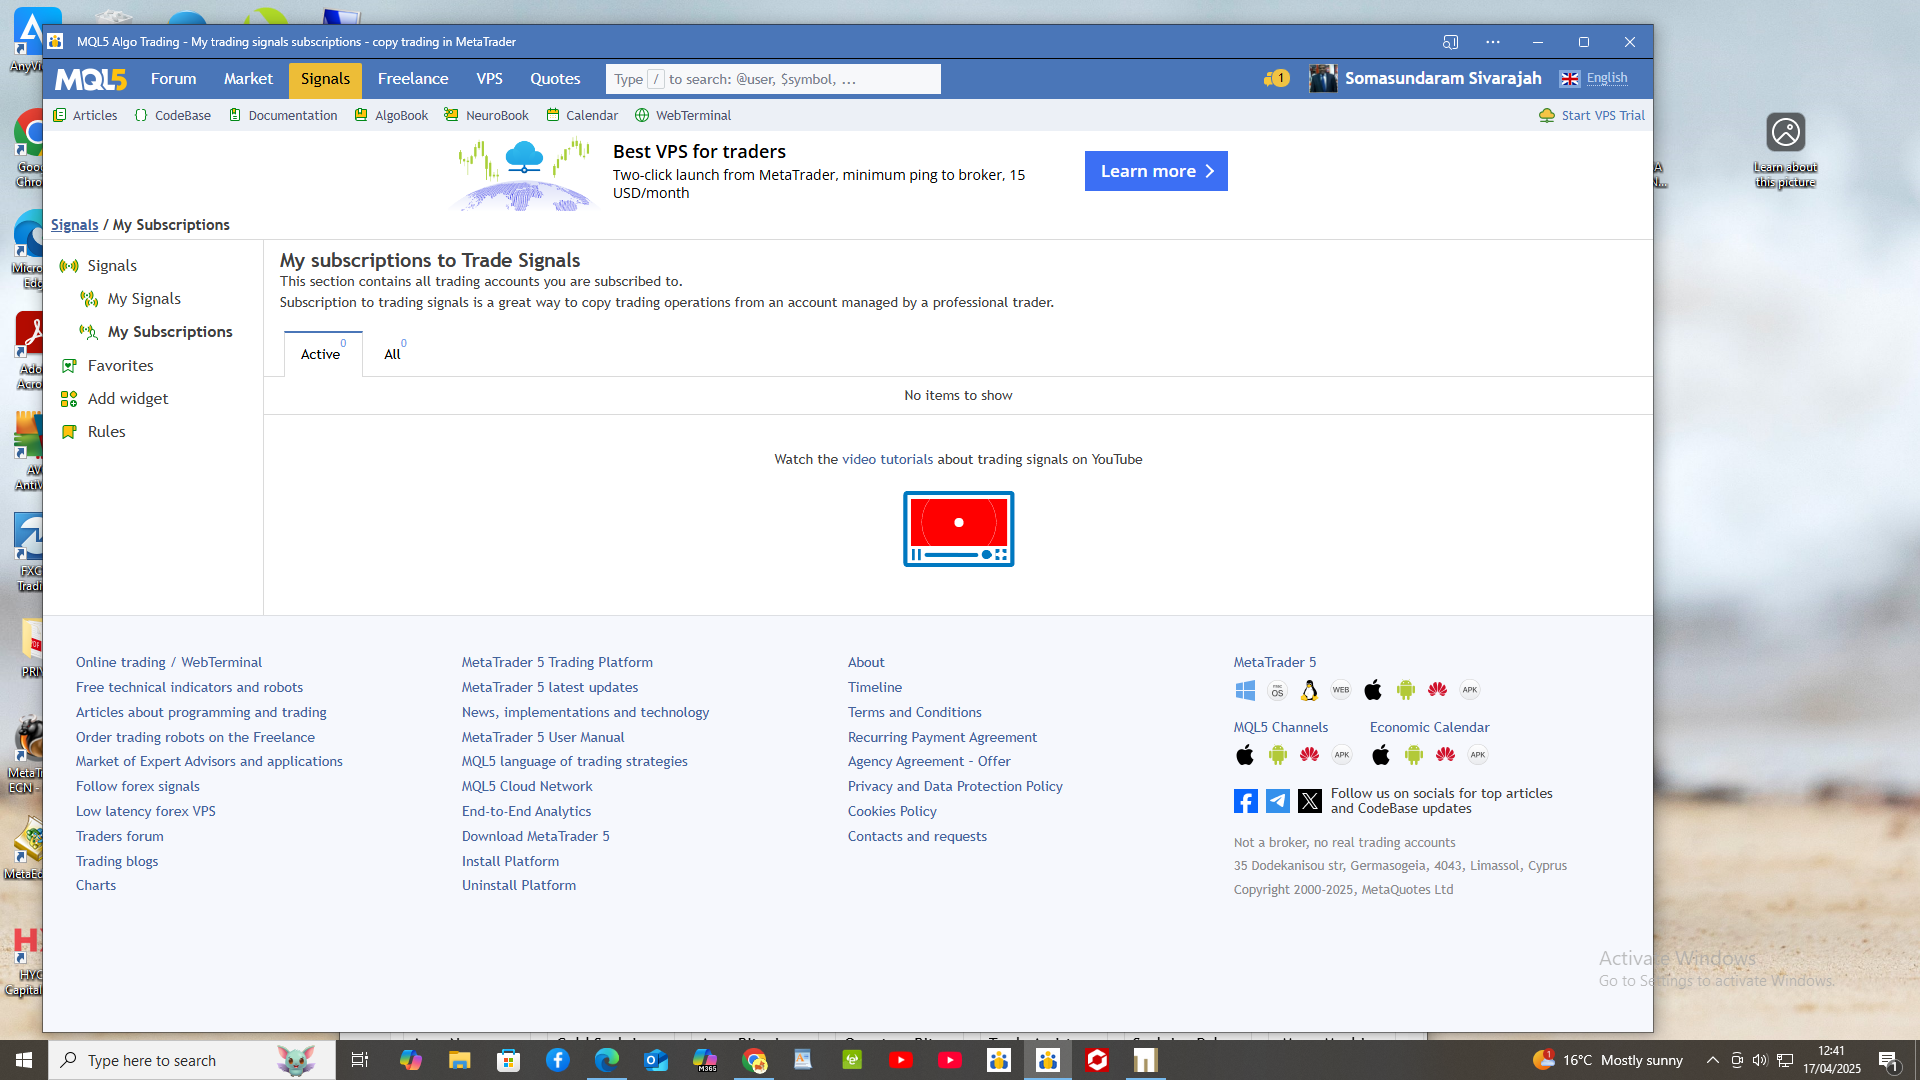Image resolution: width=1920 pixels, height=1080 pixels.
Task: Open Windows Start menu
Action: click(x=24, y=1060)
